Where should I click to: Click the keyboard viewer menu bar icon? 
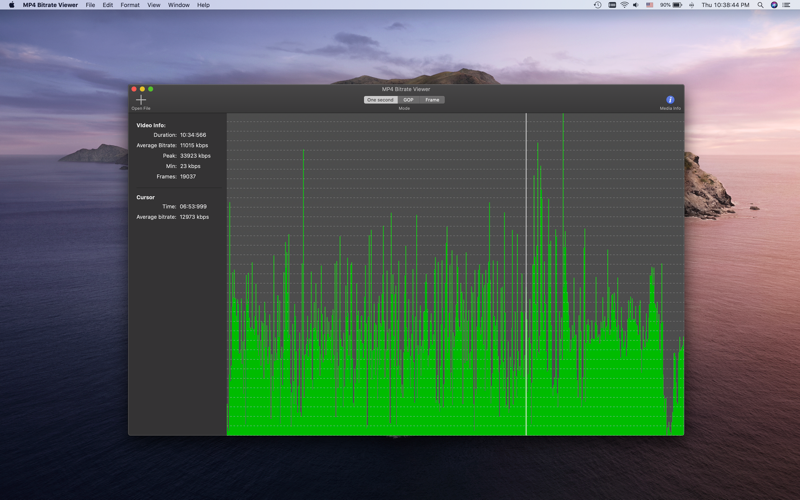pyautogui.click(x=612, y=5)
